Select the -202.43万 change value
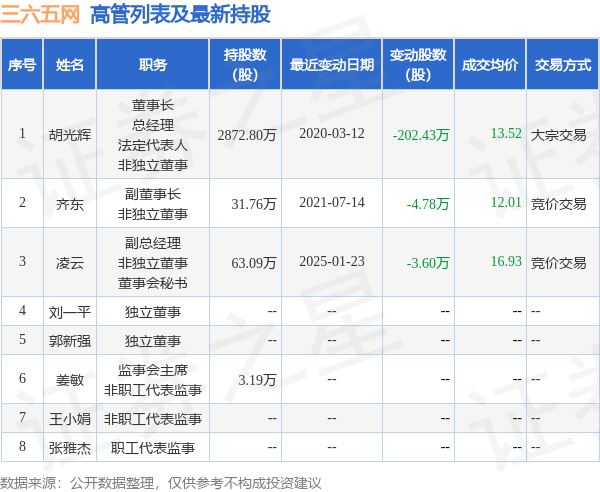 coord(421,135)
